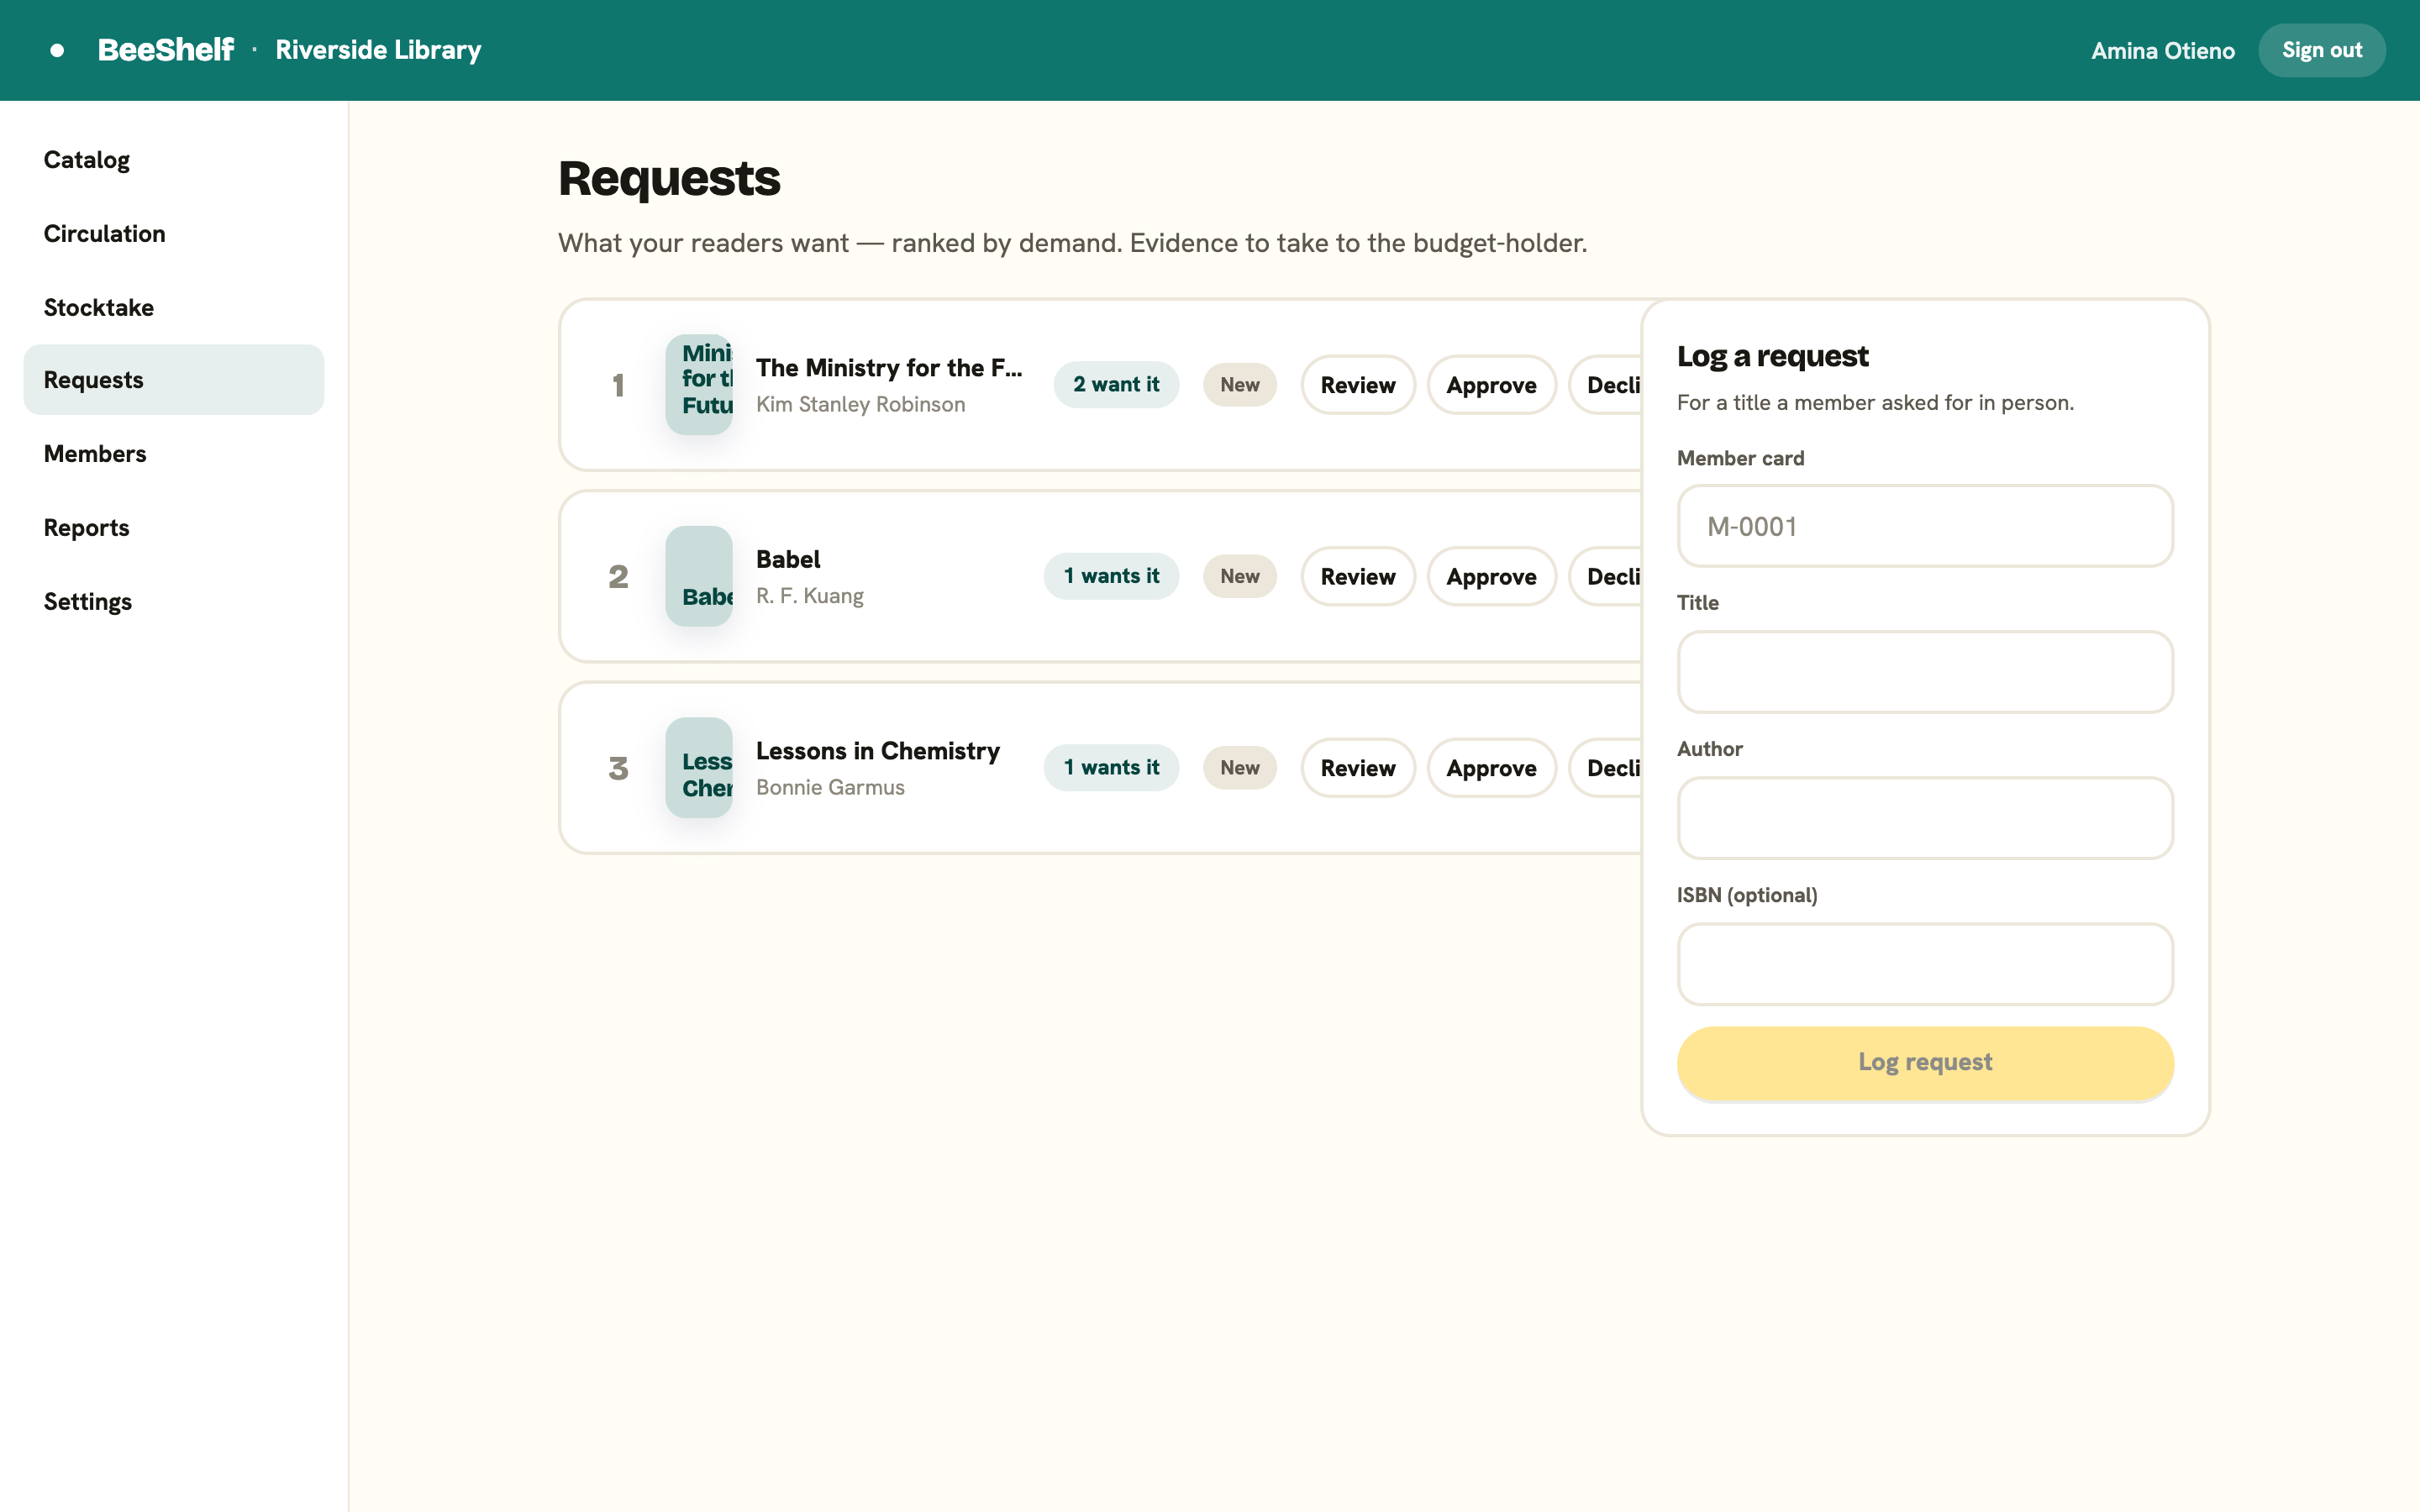2420x1512 pixels.
Task: Click the Amina Otieno user name
Action: coord(2162,50)
